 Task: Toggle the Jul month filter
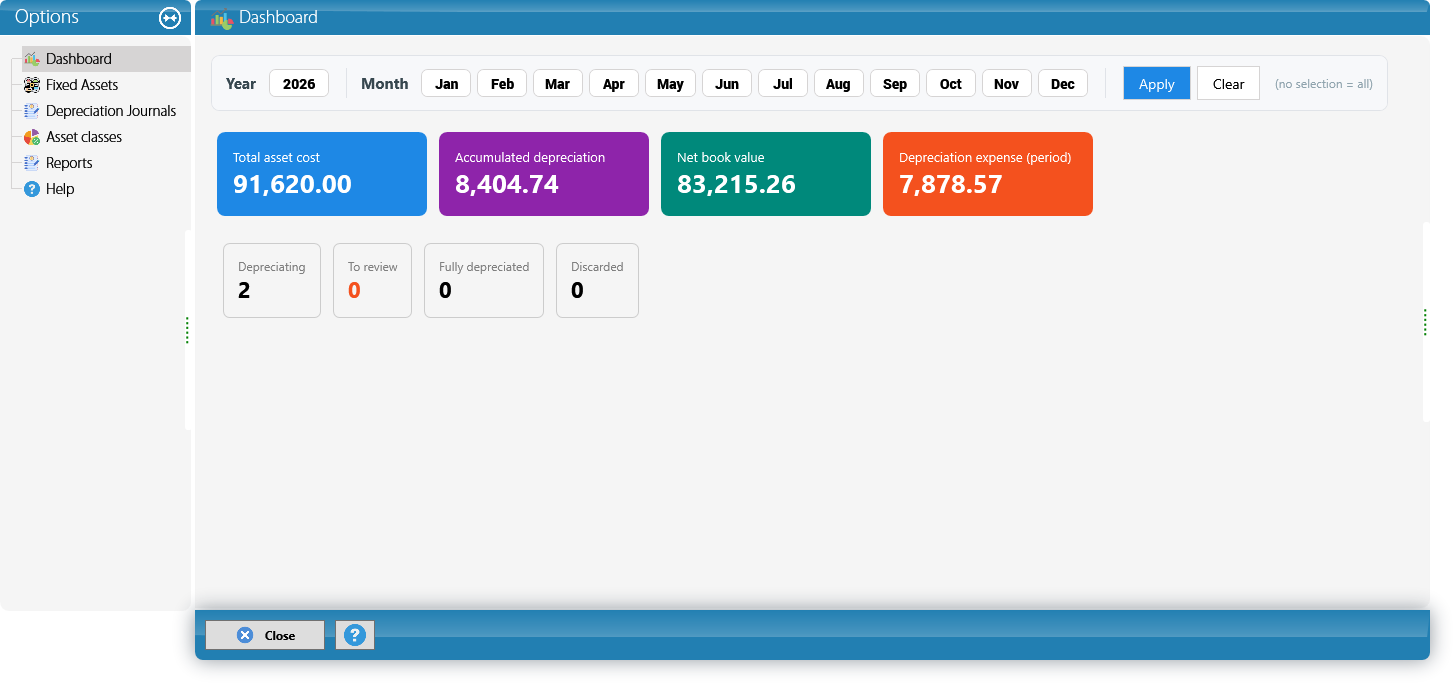click(783, 83)
